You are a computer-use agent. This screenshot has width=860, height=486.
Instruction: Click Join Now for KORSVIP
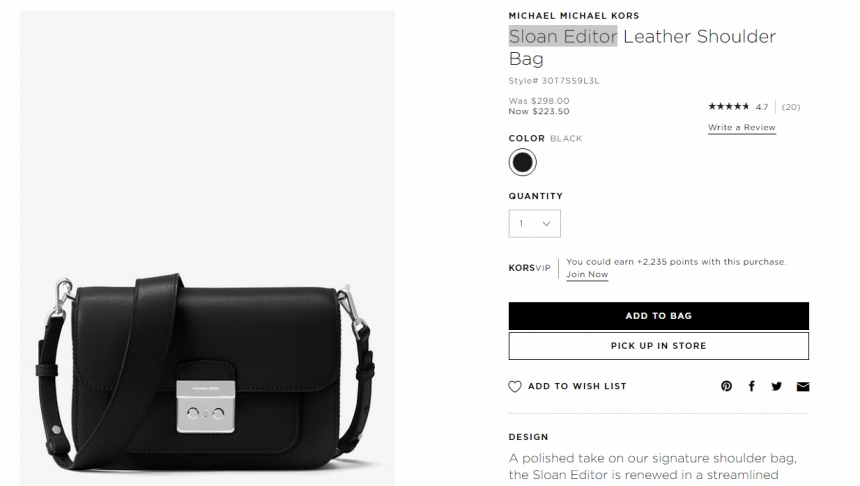click(x=587, y=274)
